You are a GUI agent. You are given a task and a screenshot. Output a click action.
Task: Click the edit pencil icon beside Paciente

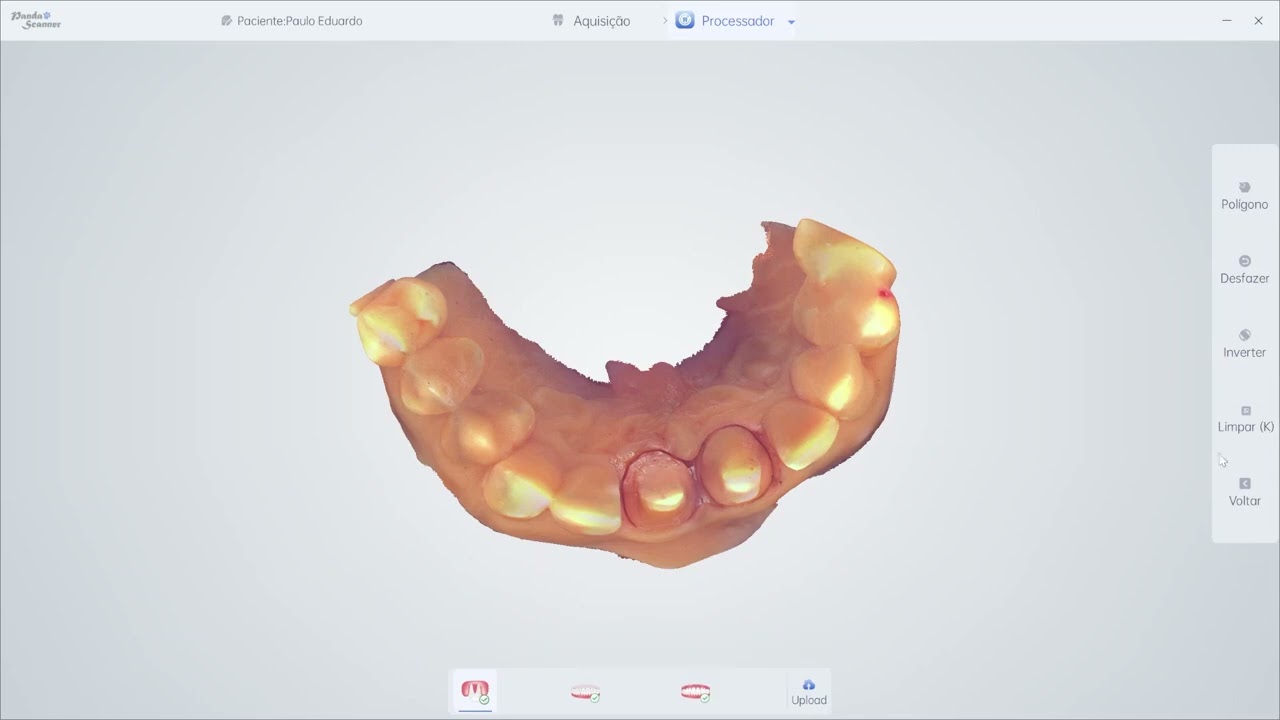pos(227,21)
